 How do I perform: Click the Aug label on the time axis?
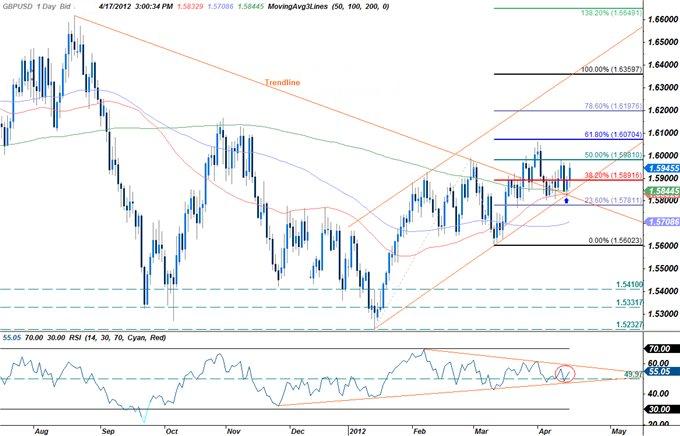point(41,431)
